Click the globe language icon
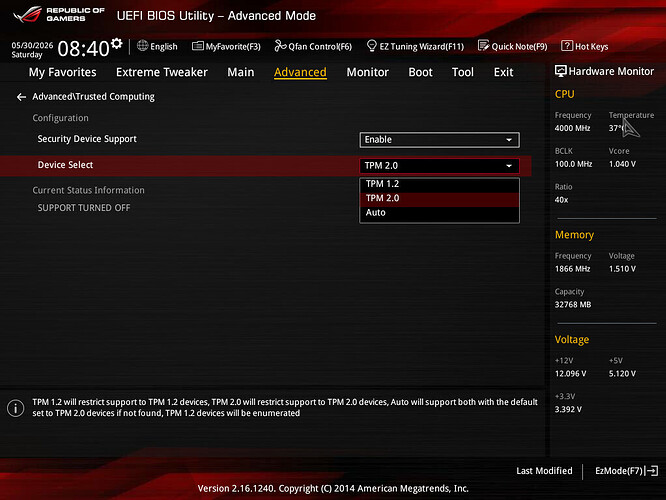Viewport: 666px width, 500px height. pyautogui.click(x=142, y=45)
